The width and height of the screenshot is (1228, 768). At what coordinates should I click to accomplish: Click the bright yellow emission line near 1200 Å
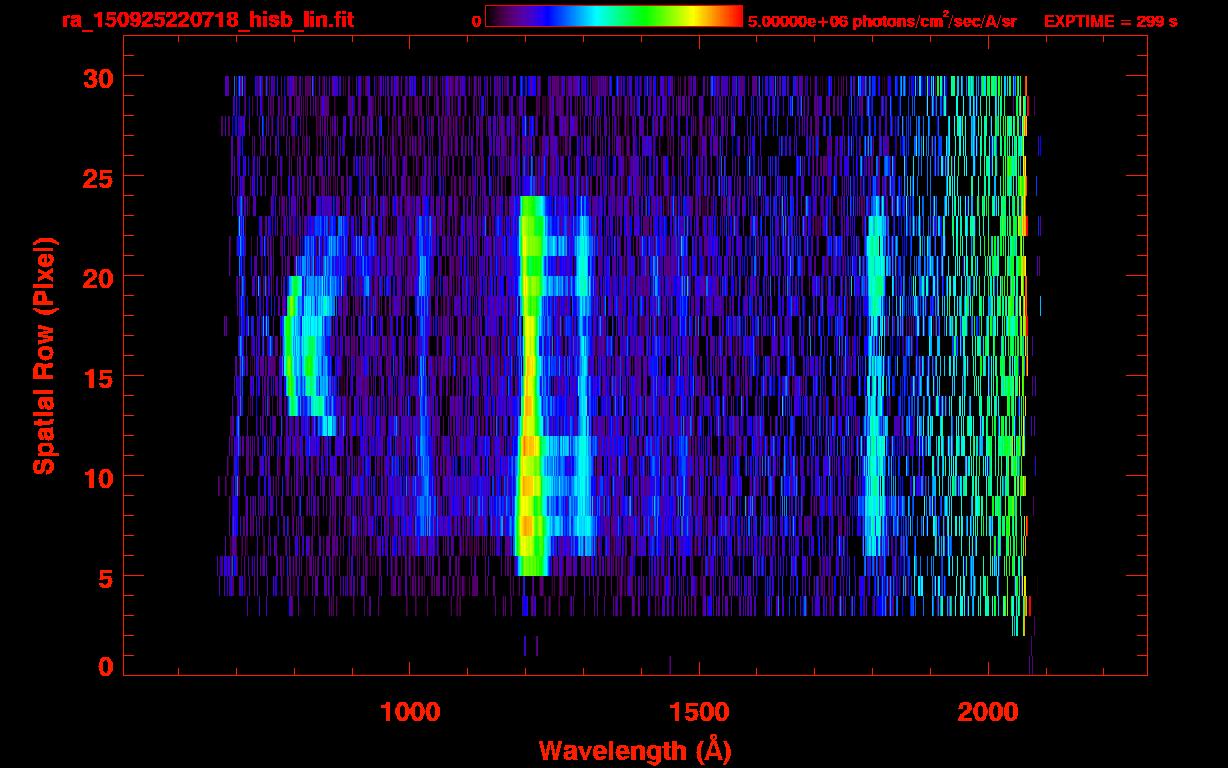point(529,400)
